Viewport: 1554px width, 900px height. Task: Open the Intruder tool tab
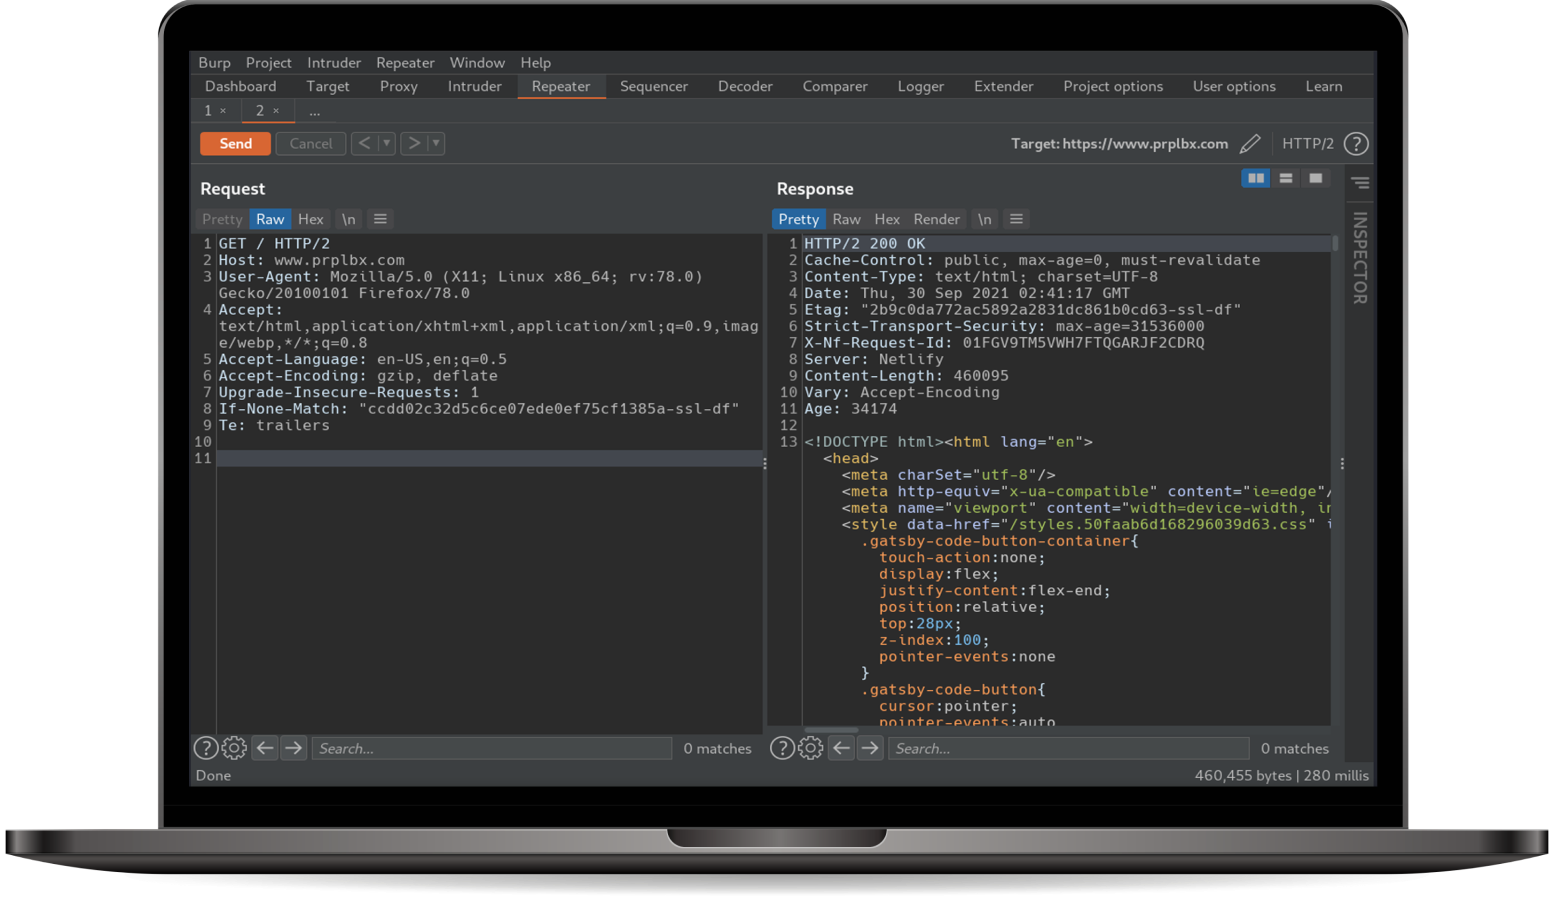point(474,87)
